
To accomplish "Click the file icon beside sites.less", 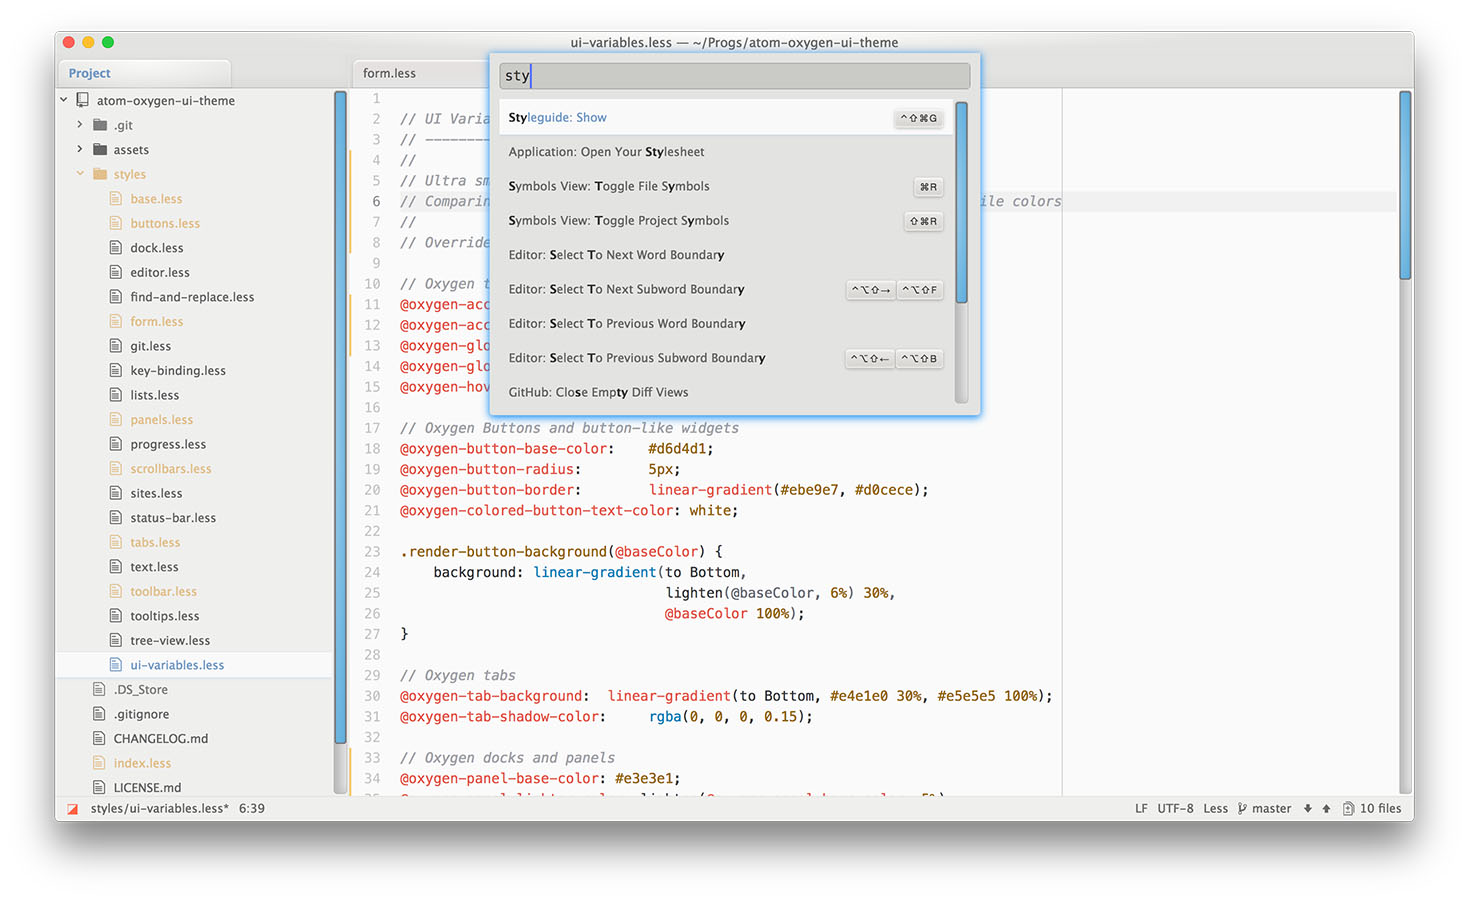I will pyautogui.click(x=116, y=493).
